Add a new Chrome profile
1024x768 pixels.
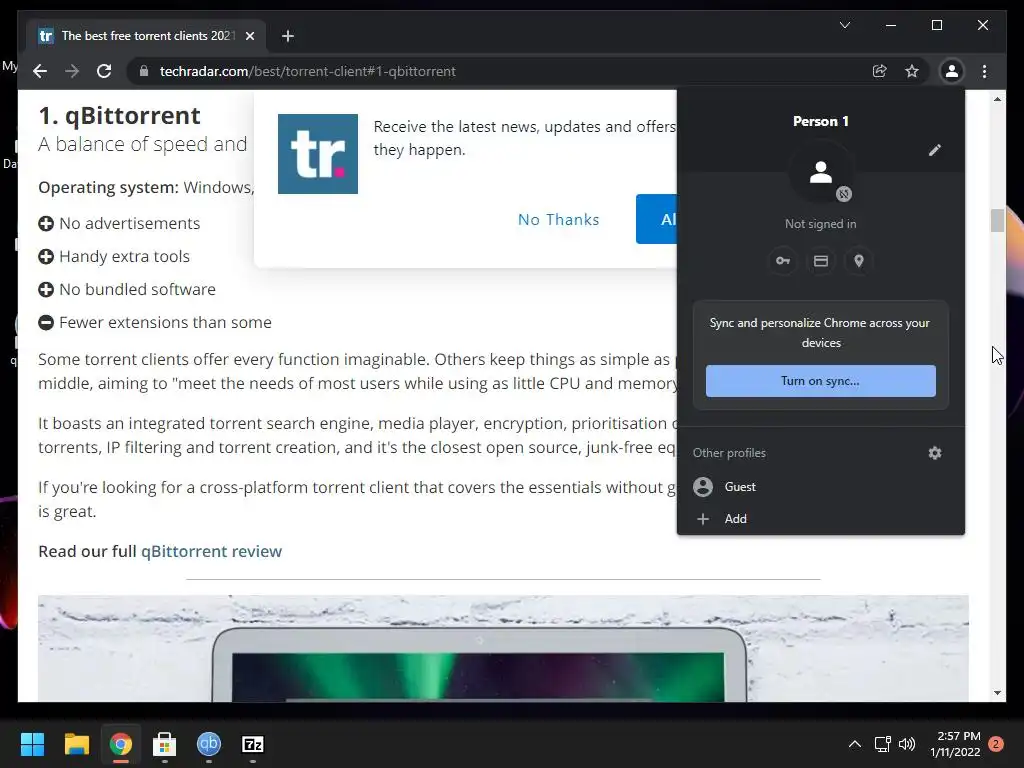(x=820, y=519)
